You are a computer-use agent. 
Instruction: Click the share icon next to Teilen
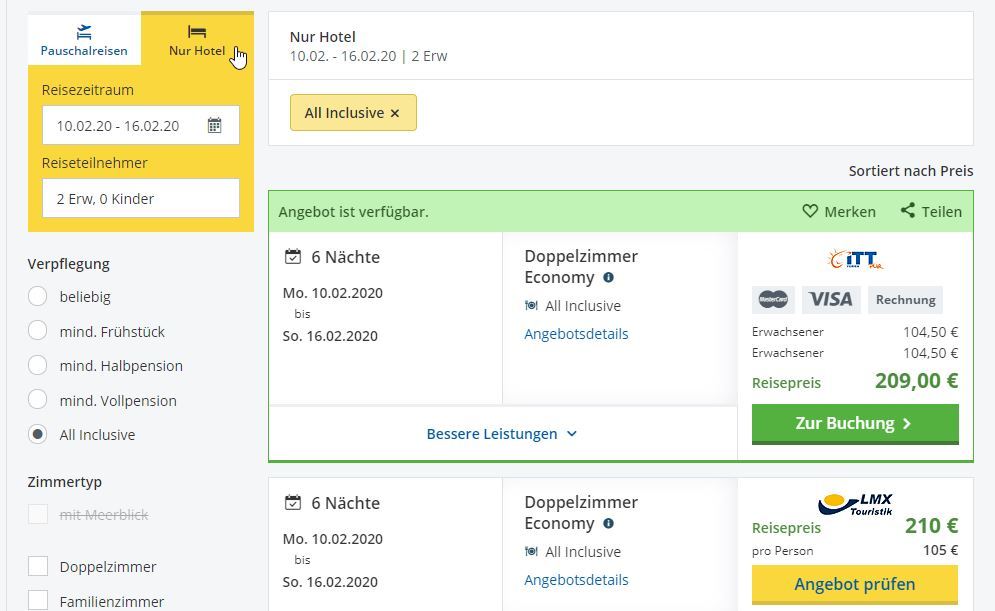908,211
